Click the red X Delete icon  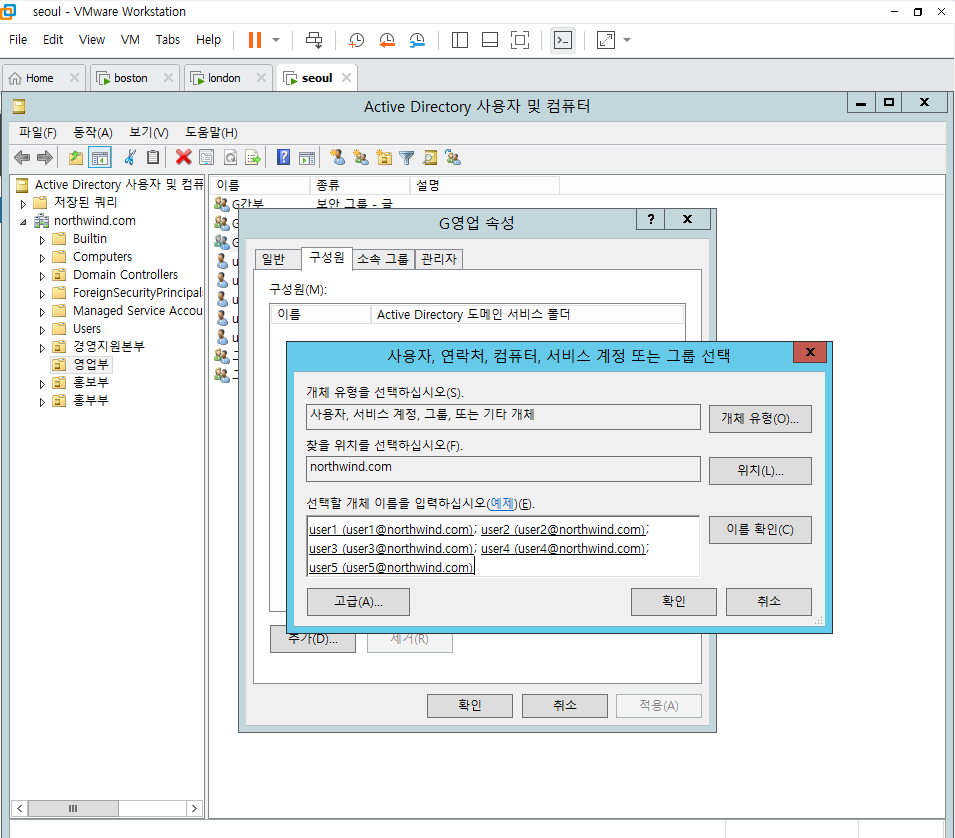(x=183, y=158)
